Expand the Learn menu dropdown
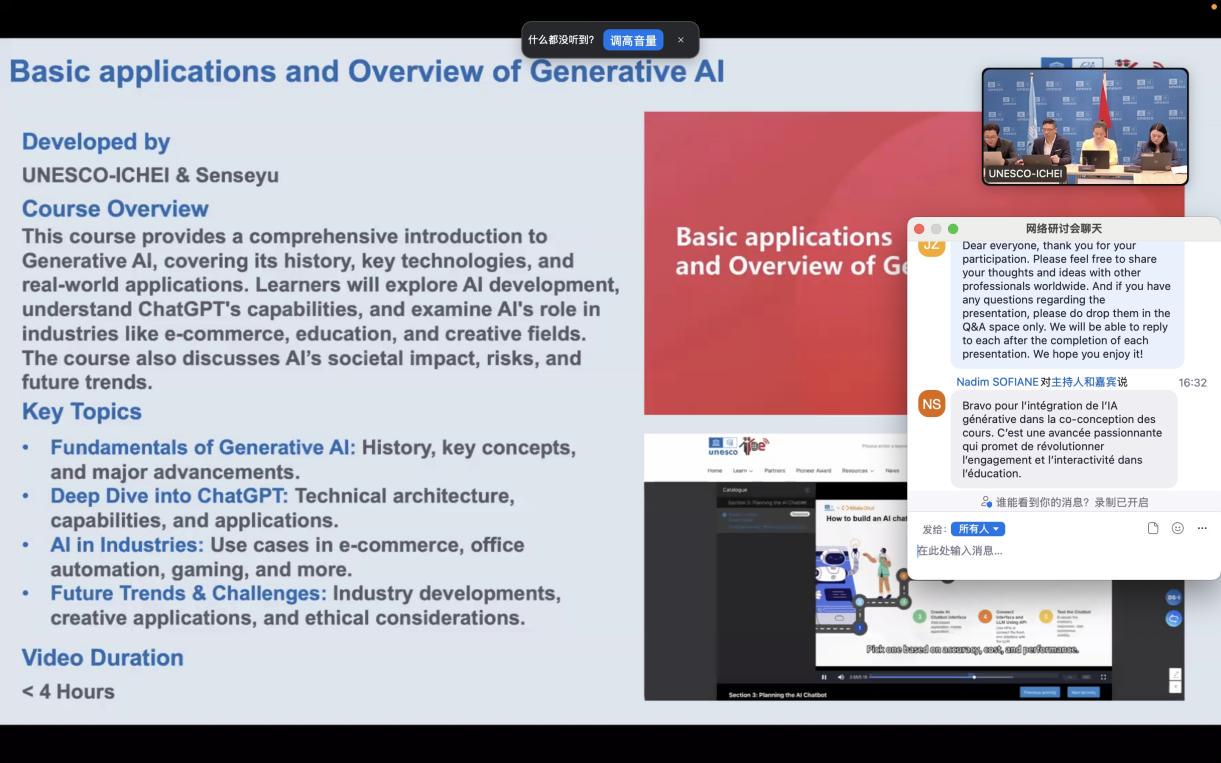 [742, 470]
